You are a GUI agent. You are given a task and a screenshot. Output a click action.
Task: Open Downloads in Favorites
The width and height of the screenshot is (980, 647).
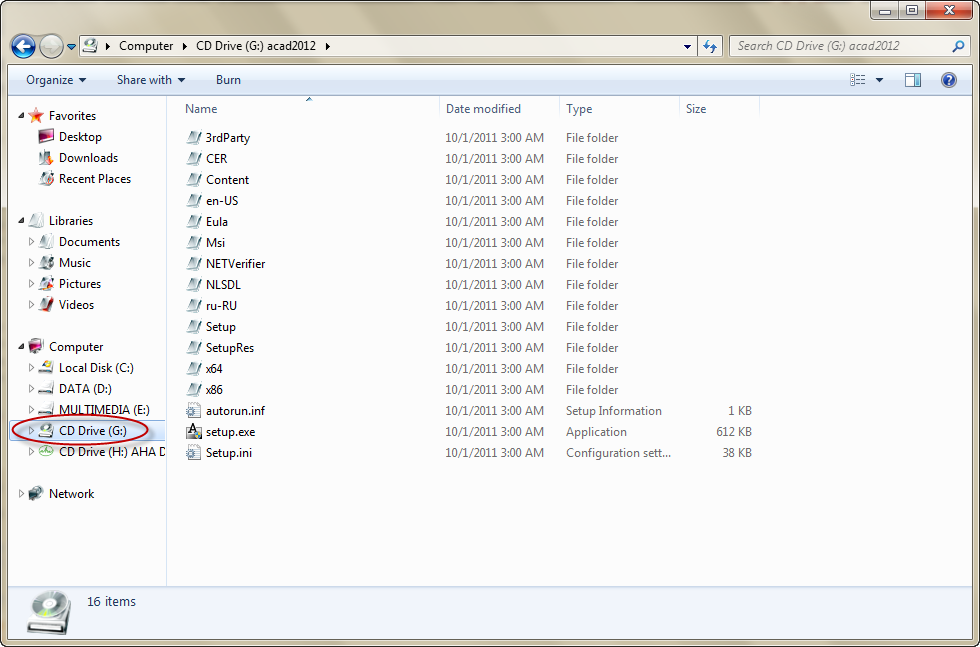(x=88, y=158)
